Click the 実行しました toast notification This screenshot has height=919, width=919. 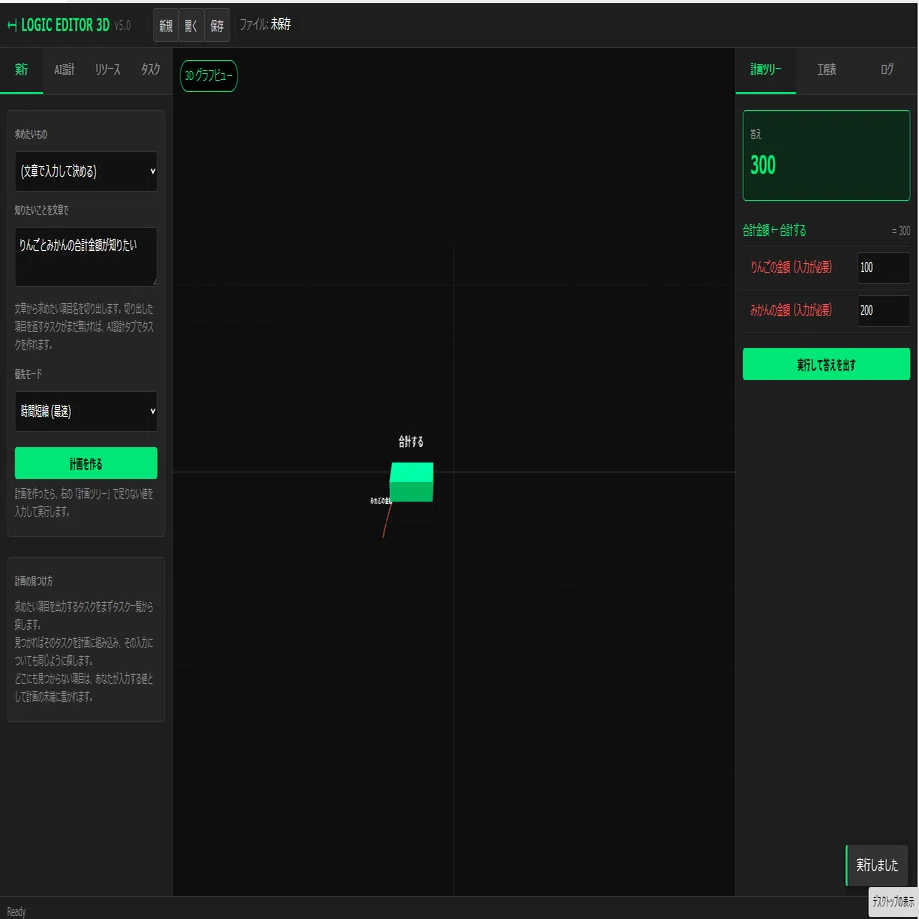coord(877,865)
